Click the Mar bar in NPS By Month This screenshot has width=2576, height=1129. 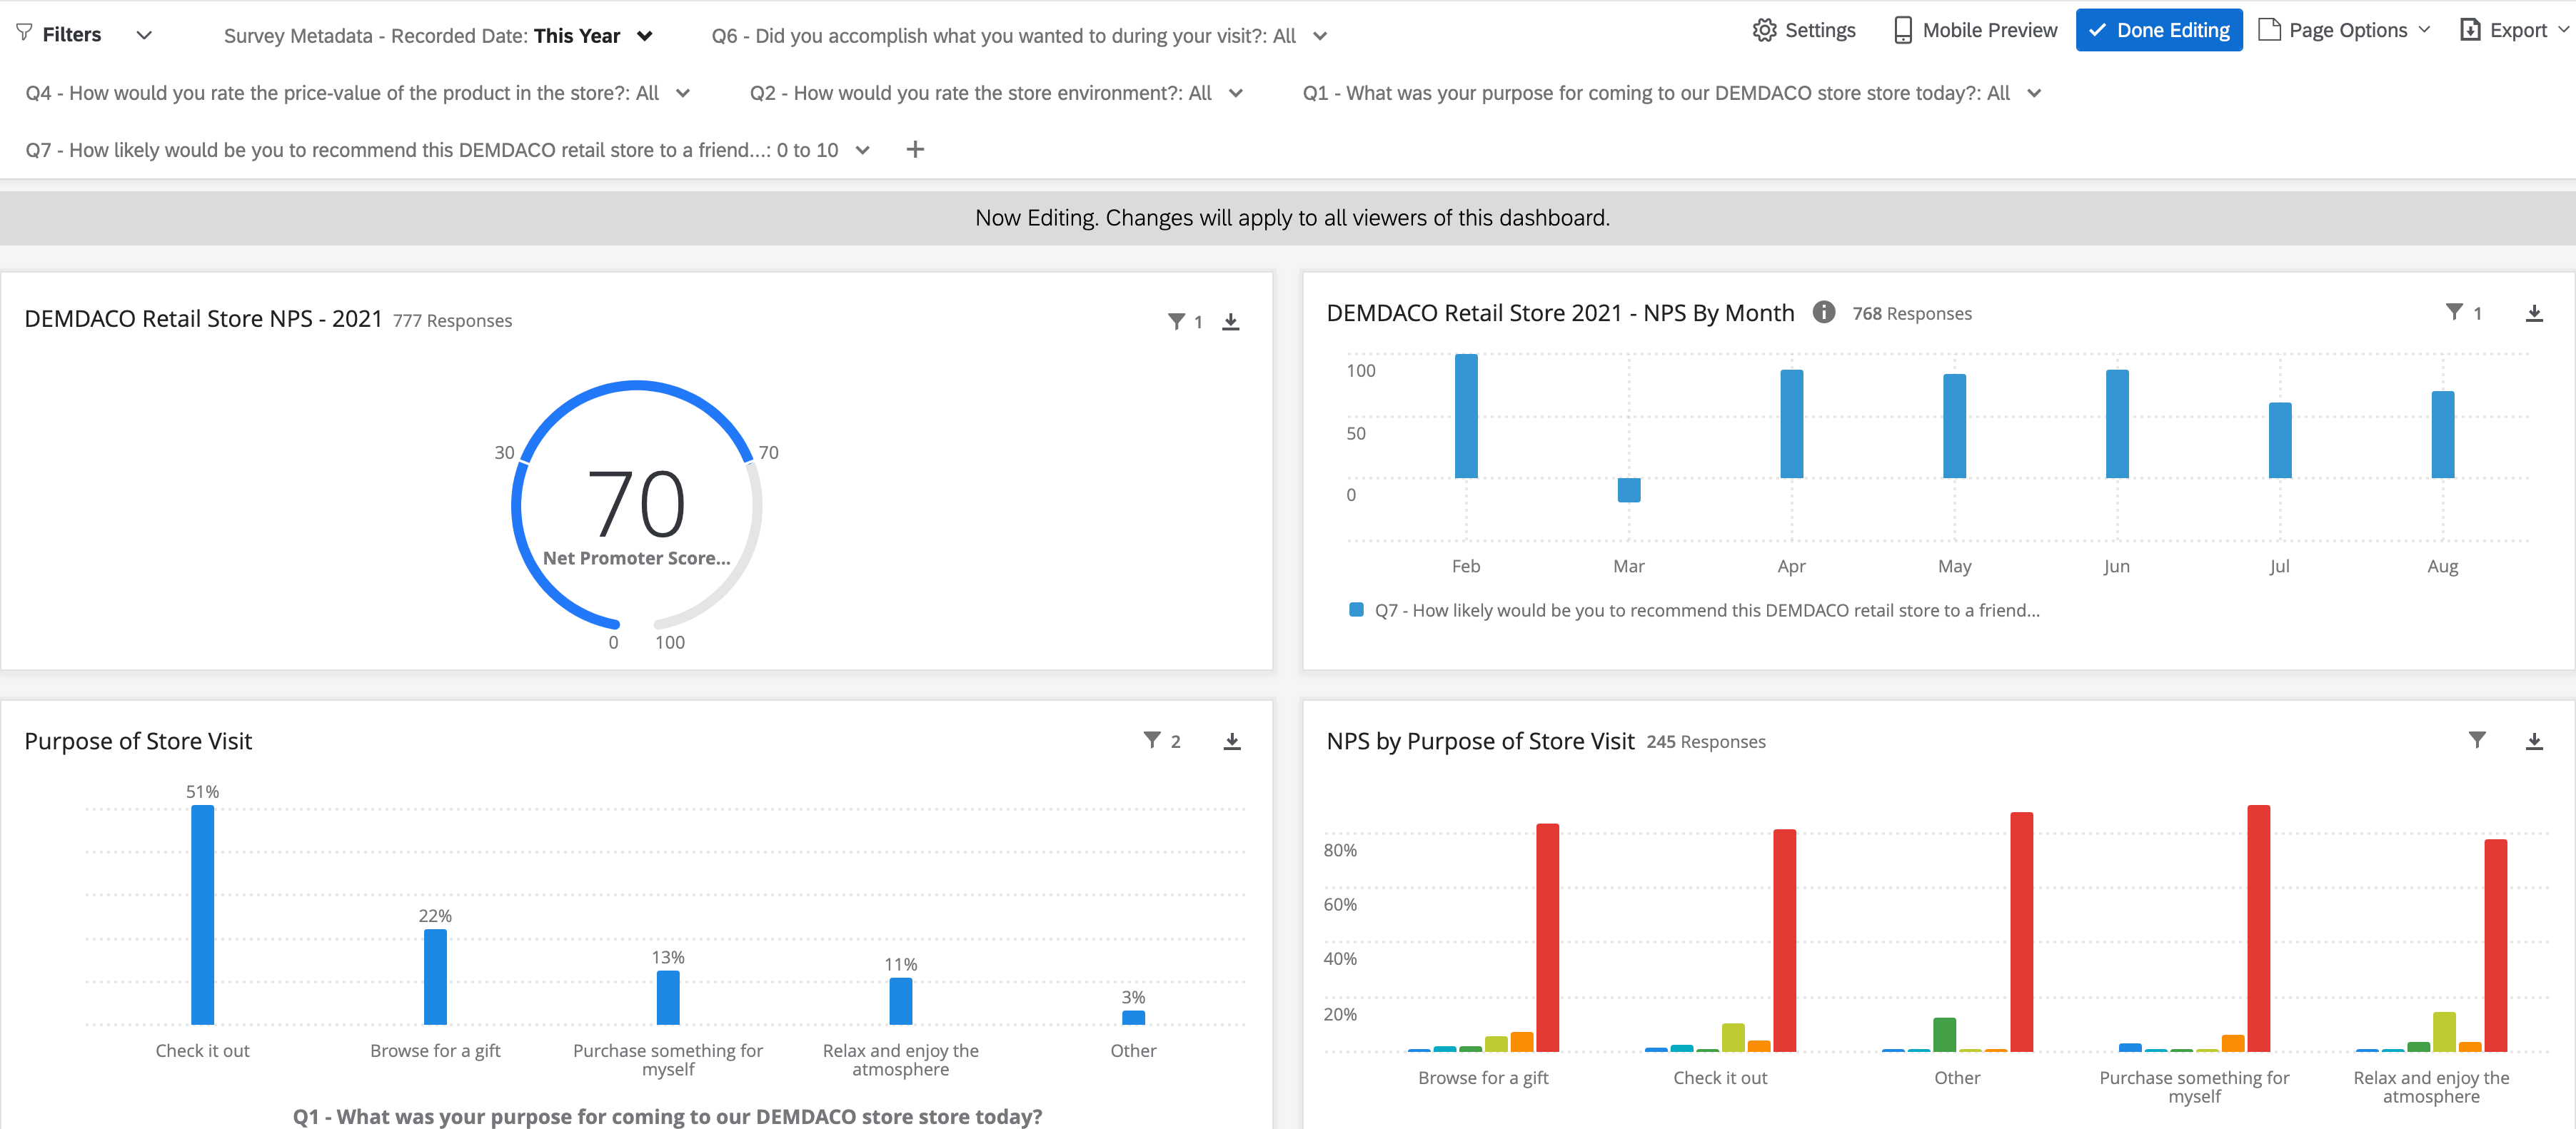[x=1629, y=490]
